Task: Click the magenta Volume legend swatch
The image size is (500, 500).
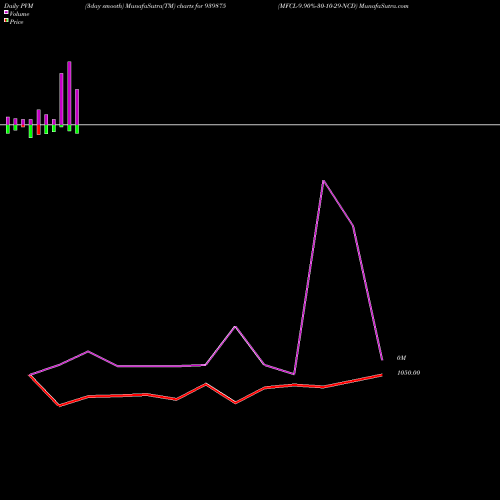Action: pyautogui.click(x=6, y=12)
